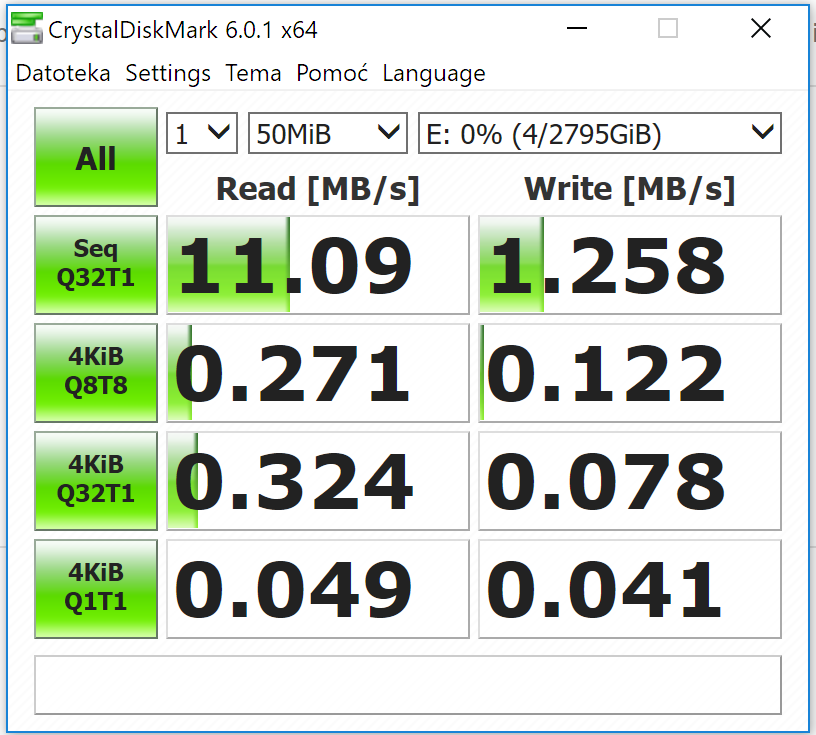Image resolution: width=816 pixels, height=735 pixels.
Task: Click the 4KiB Q32T1 write value 0.078
Action: (630, 480)
